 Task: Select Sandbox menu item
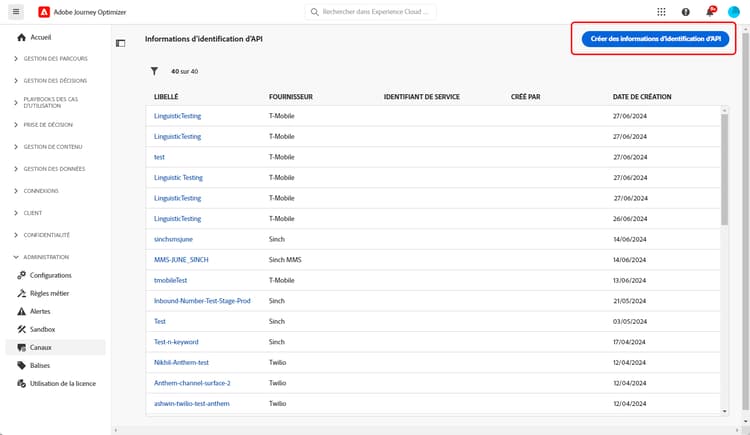(x=42, y=329)
